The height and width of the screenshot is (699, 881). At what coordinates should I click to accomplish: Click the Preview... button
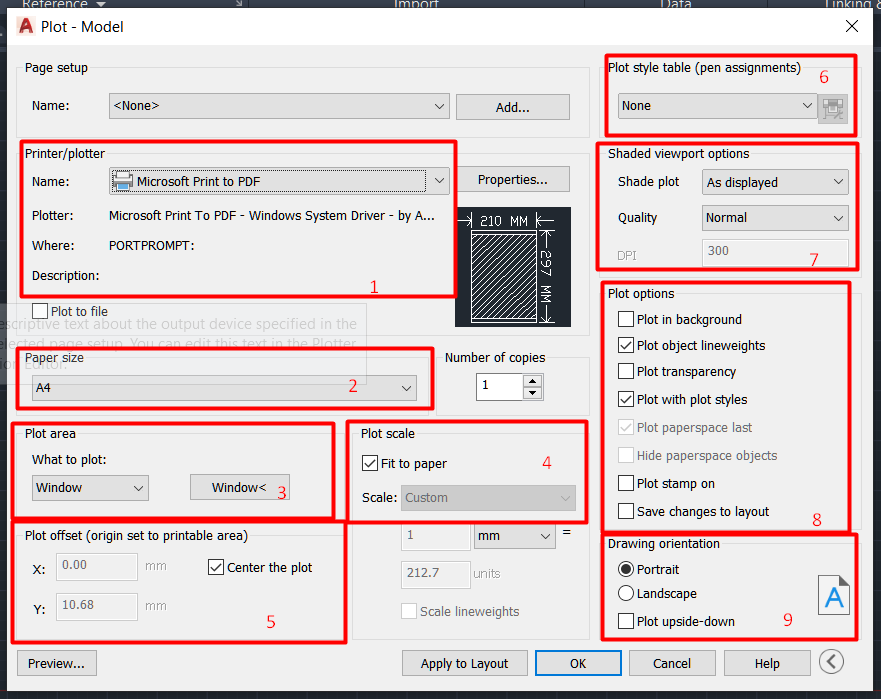point(56,663)
